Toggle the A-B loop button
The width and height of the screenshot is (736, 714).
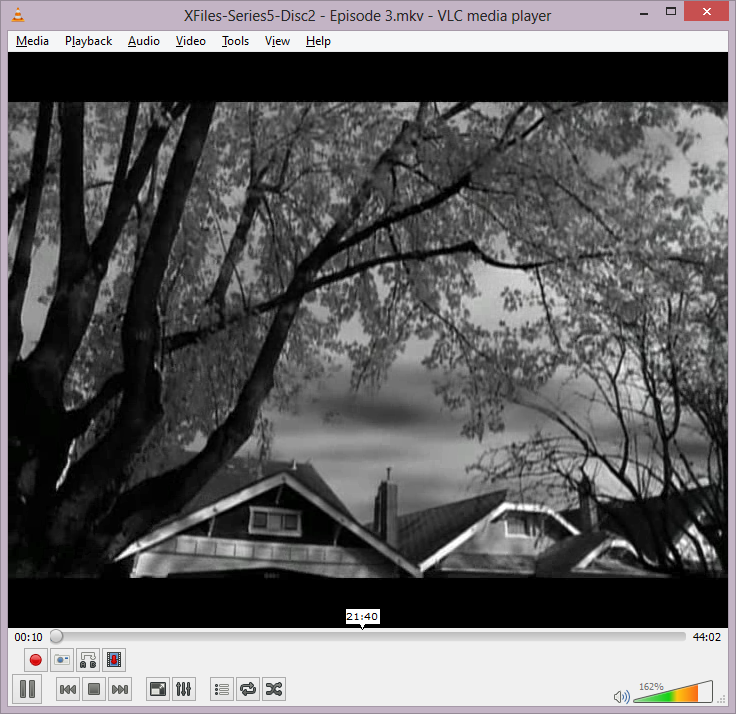coord(88,660)
